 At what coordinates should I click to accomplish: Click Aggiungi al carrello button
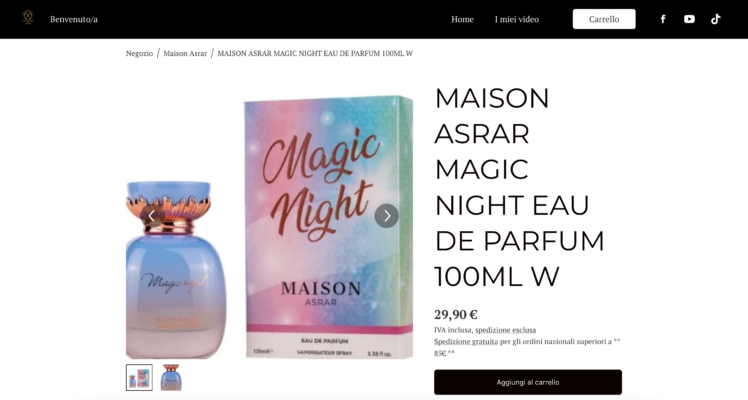528,382
